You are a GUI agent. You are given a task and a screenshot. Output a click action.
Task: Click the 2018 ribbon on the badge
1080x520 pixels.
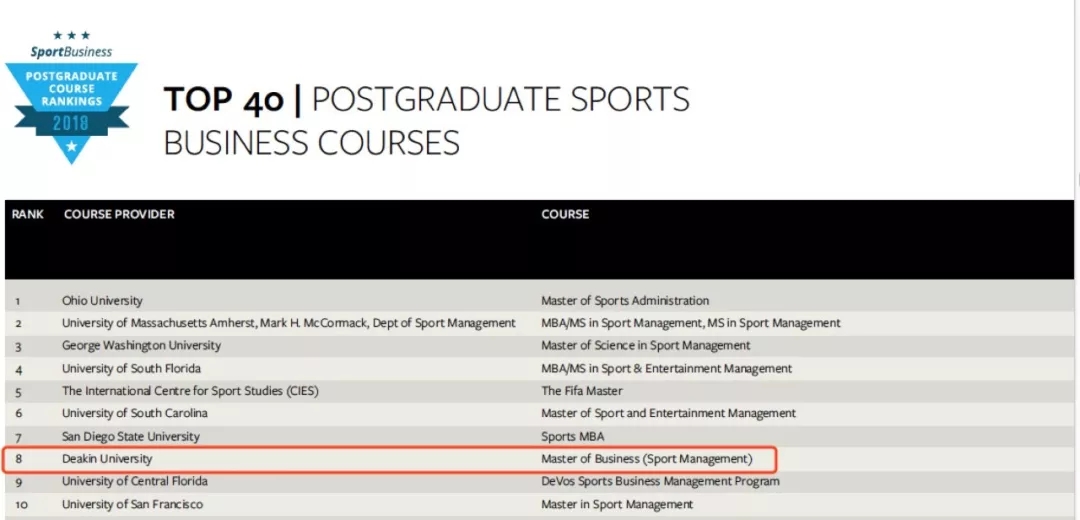point(71,124)
